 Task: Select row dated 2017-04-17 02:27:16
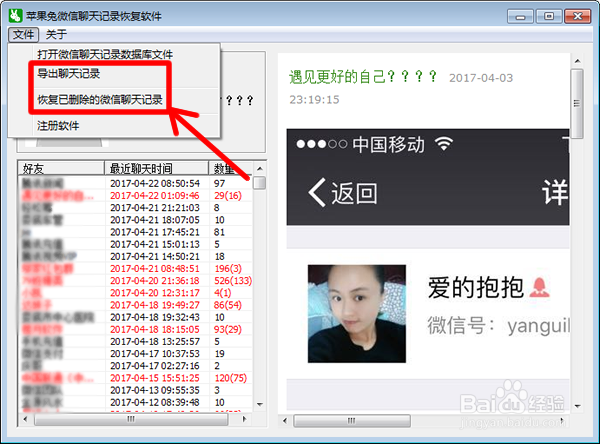click(135, 366)
